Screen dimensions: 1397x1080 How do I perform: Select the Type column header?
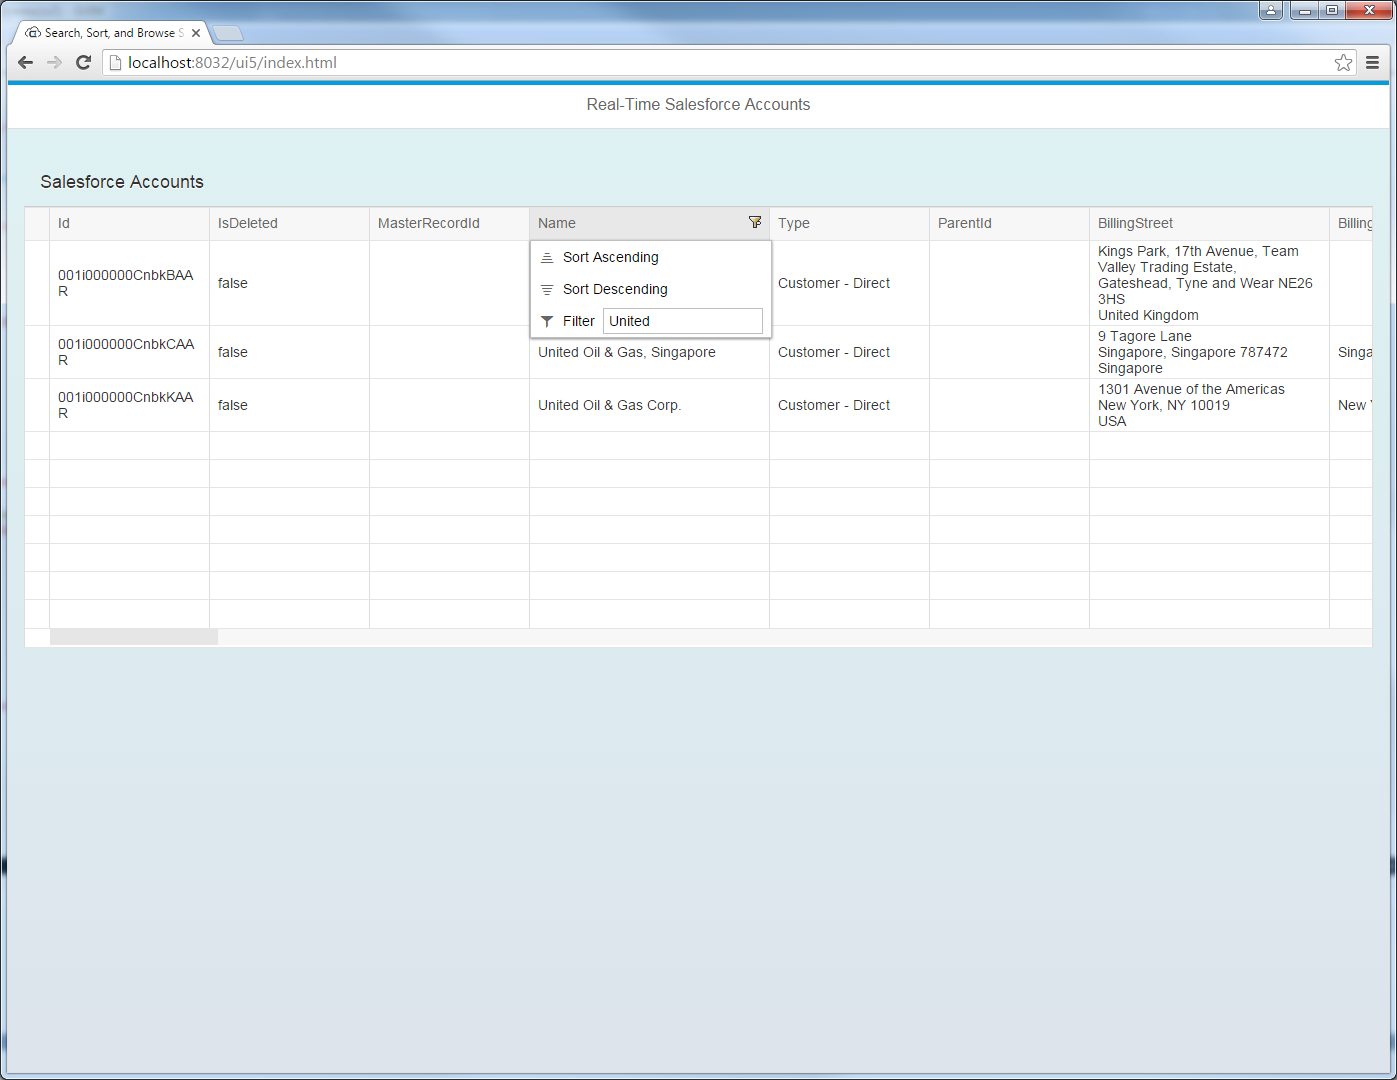794,223
